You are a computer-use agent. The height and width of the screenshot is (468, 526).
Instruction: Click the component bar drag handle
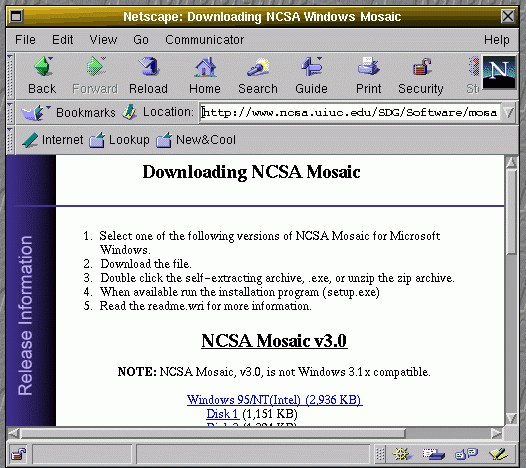pos(380,454)
